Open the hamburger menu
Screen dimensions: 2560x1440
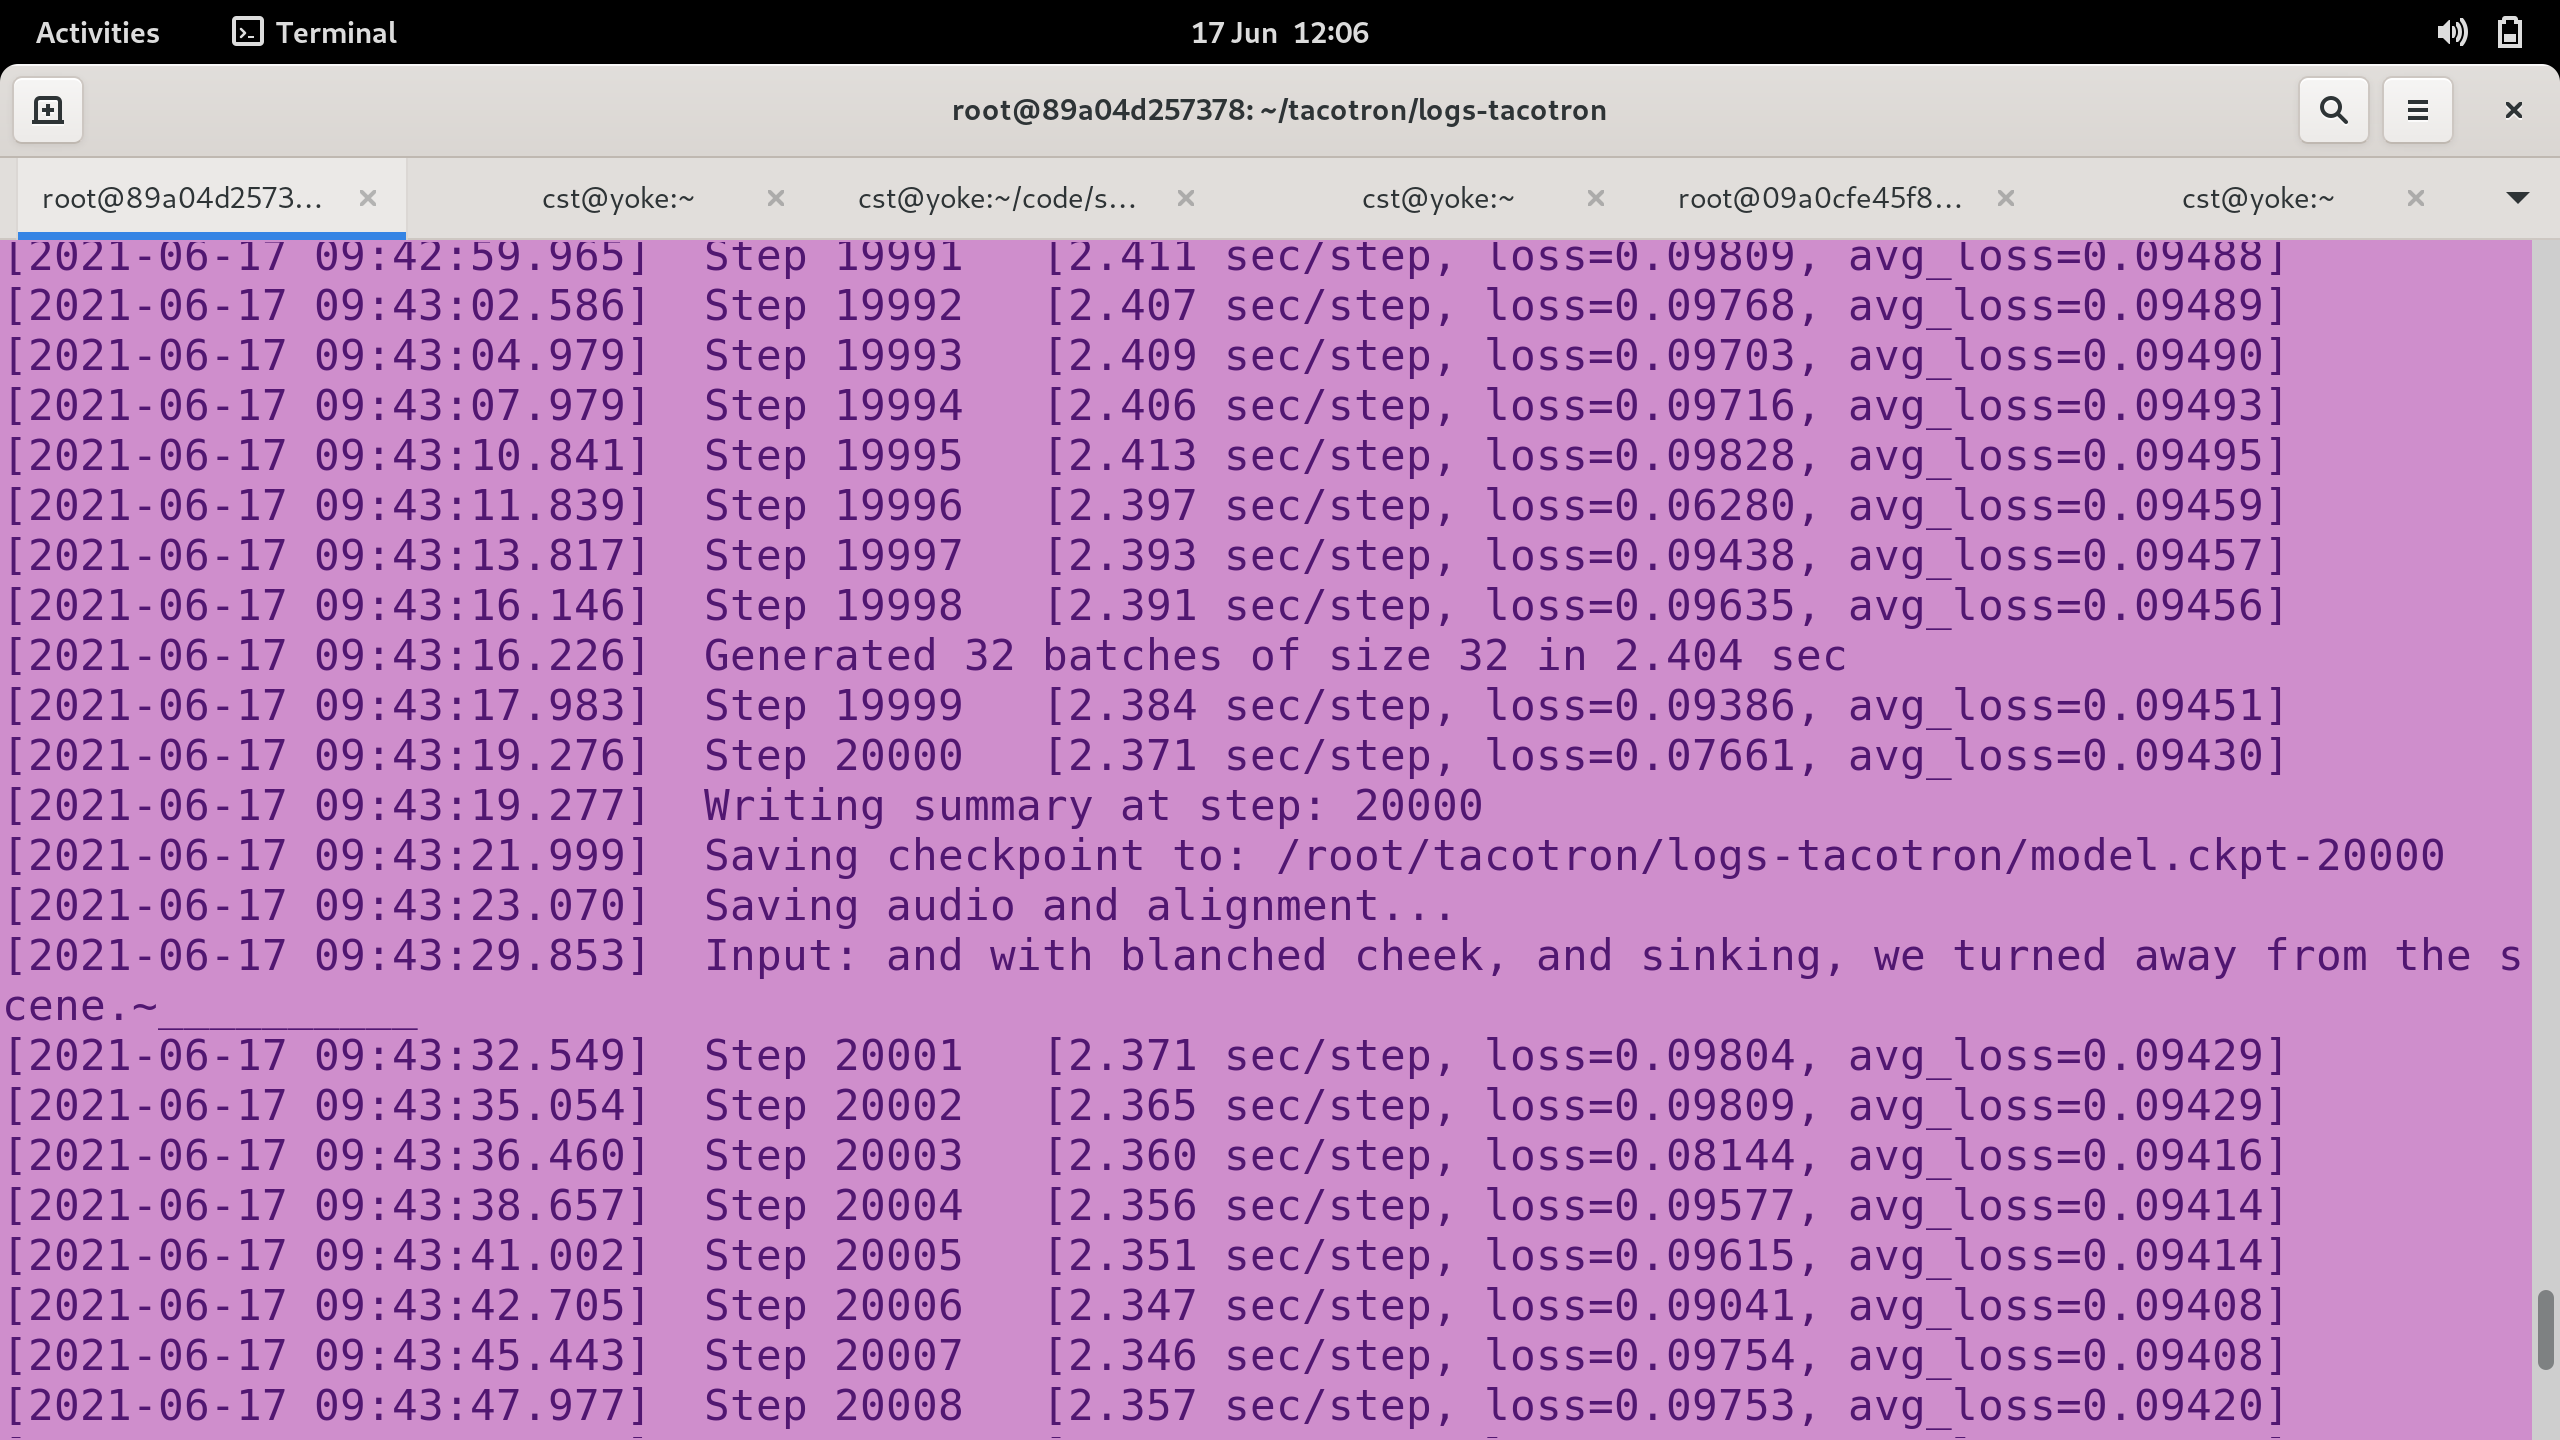2417,110
